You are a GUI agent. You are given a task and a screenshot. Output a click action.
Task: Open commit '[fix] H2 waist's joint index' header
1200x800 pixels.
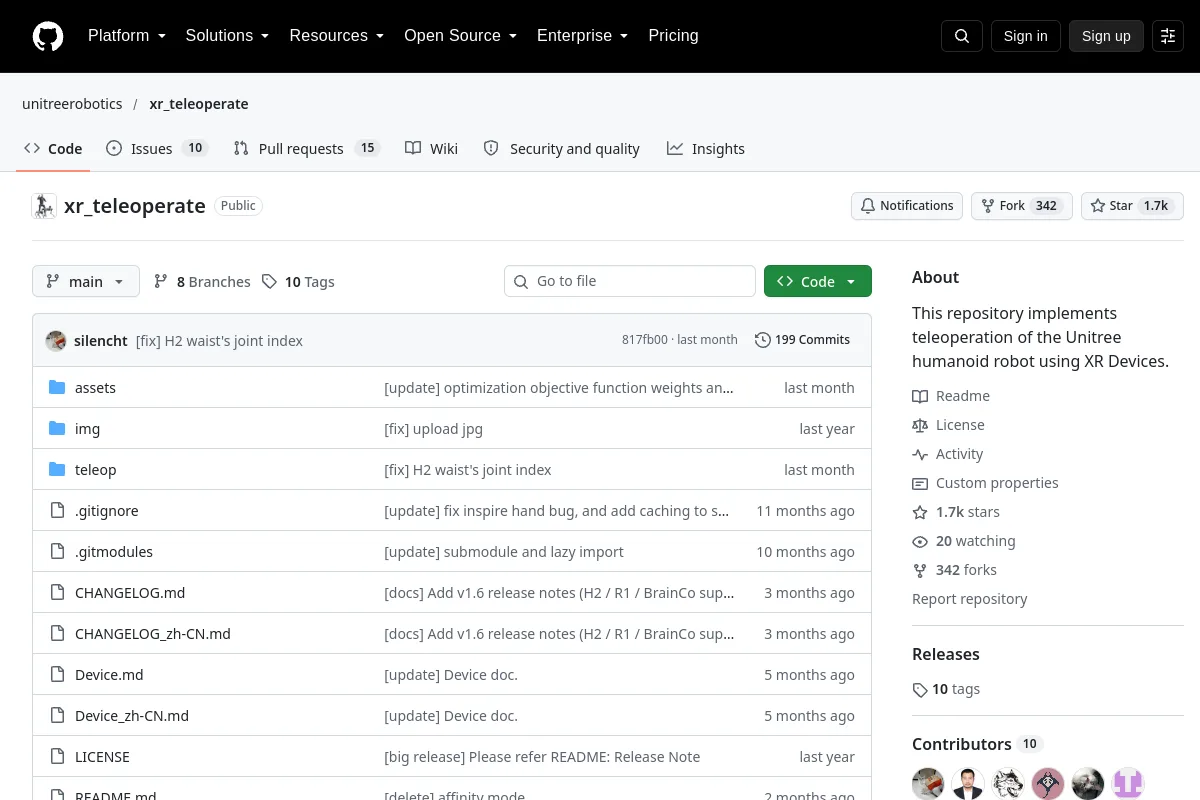point(219,341)
